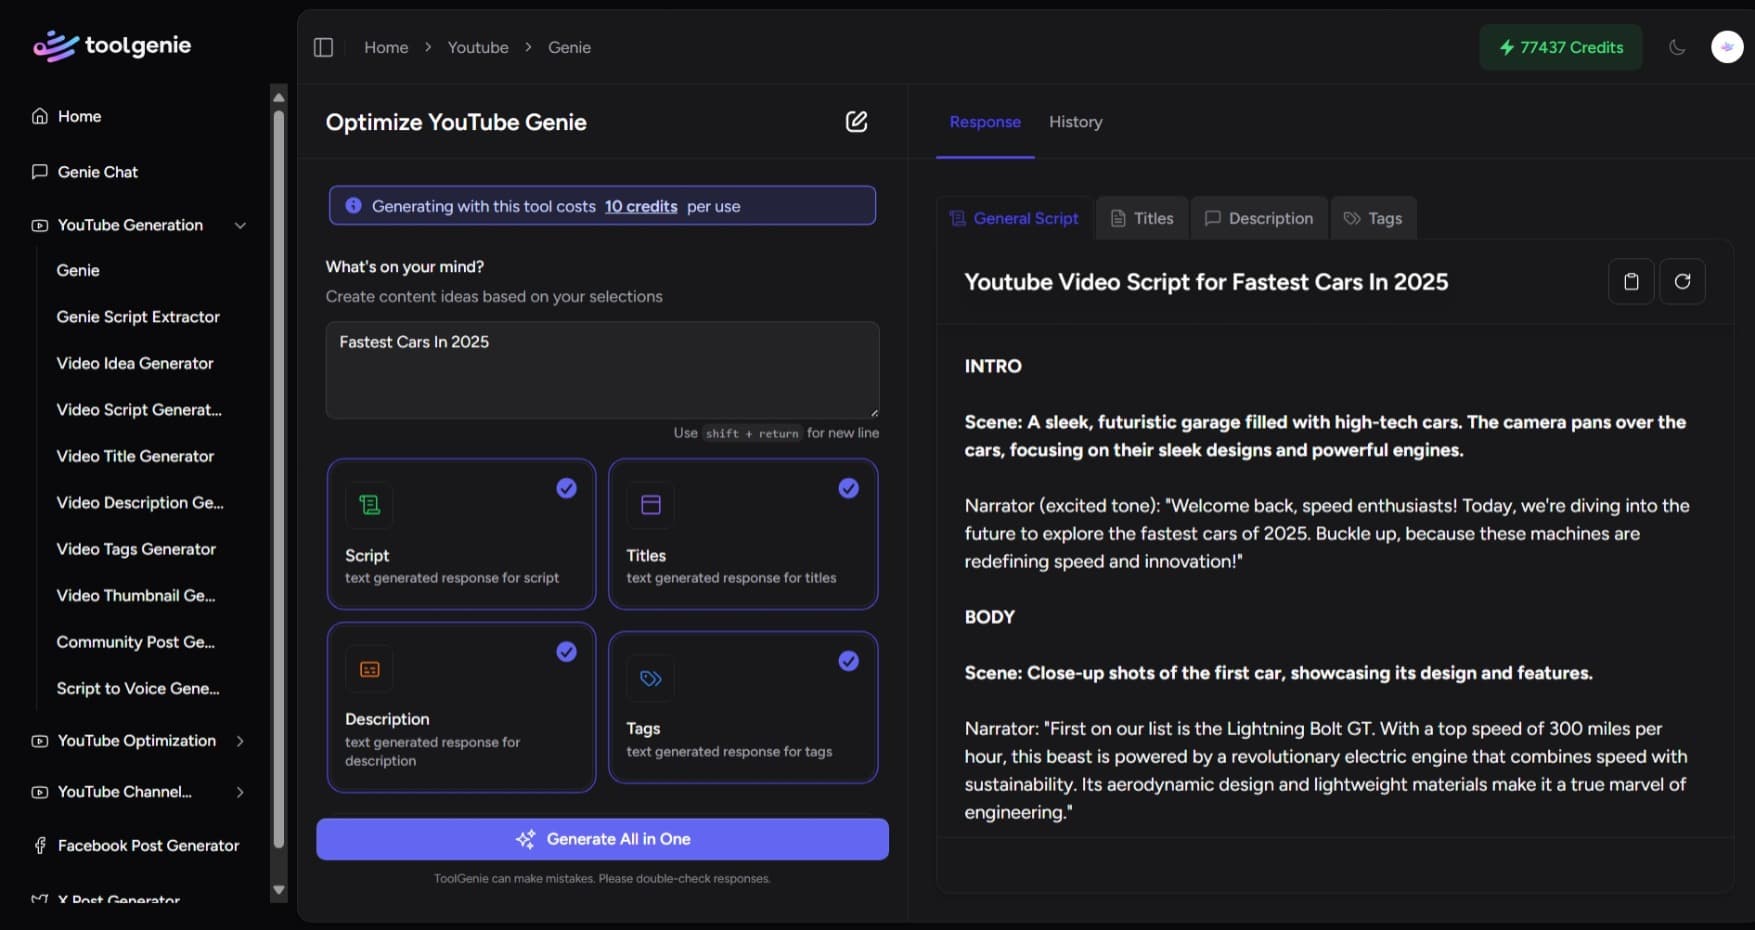Go to Home breadcrumb
This screenshot has width=1755, height=930.
tap(386, 47)
